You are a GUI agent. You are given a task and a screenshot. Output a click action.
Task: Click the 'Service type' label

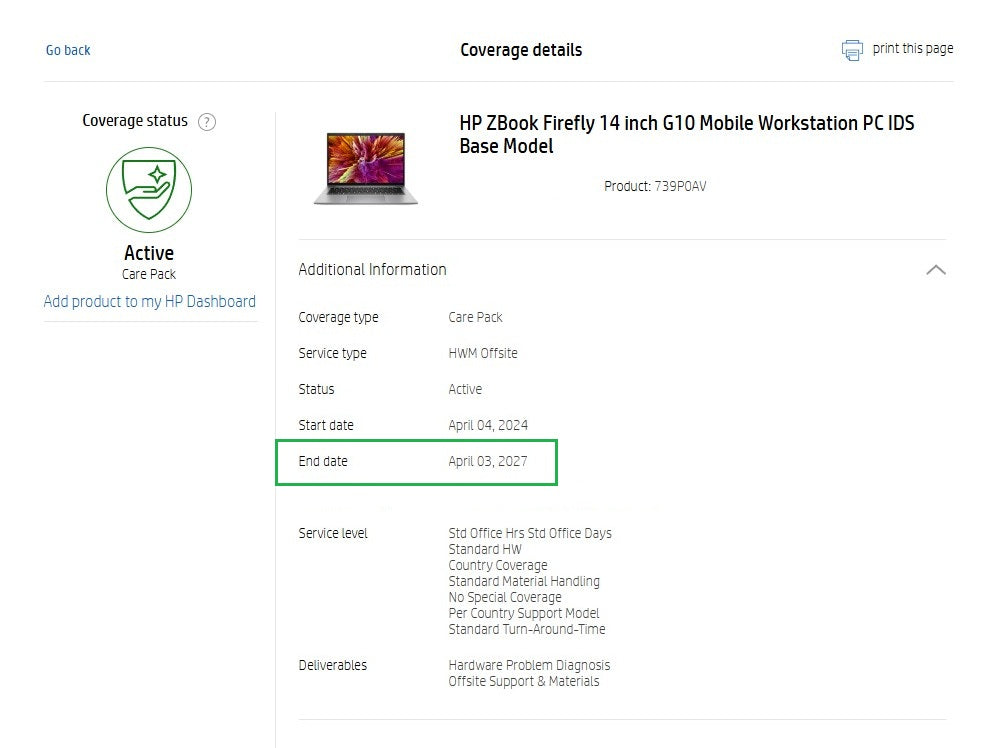pyautogui.click(x=333, y=353)
